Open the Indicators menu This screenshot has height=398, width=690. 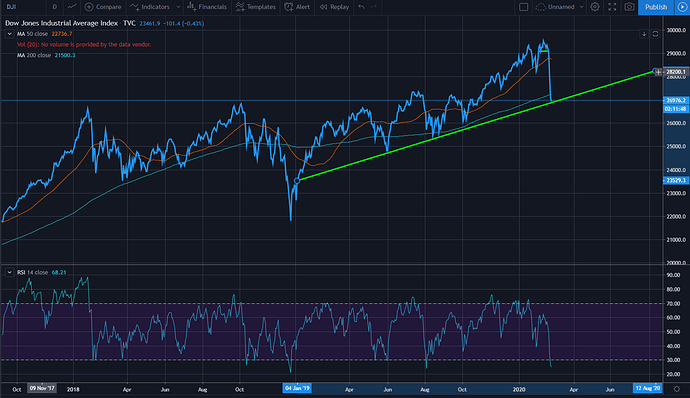(150, 7)
